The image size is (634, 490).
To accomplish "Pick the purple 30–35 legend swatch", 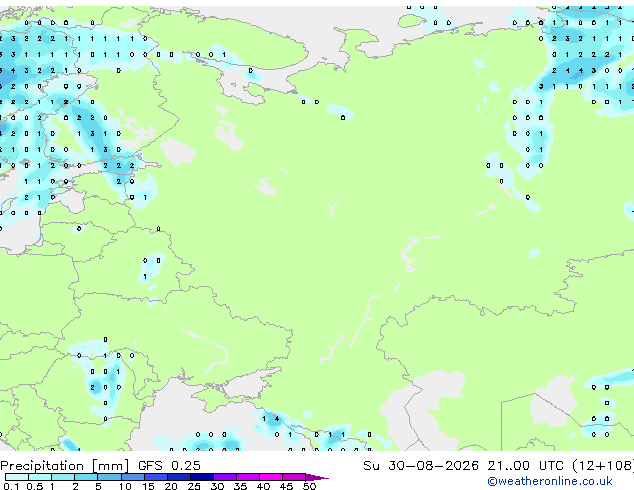I will pyautogui.click(x=225, y=477).
